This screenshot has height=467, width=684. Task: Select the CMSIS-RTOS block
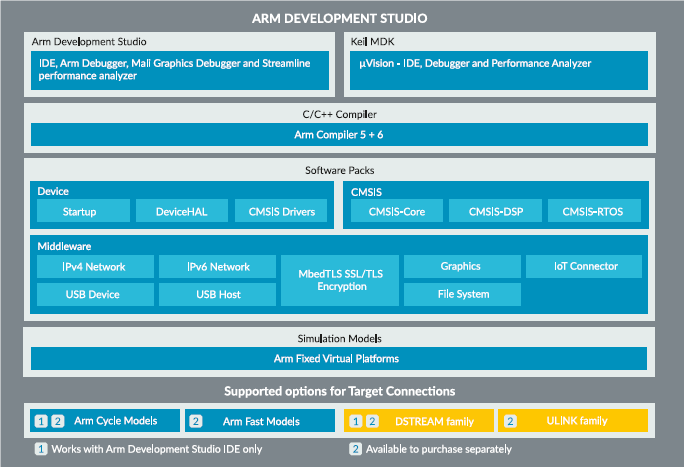(x=594, y=211)
